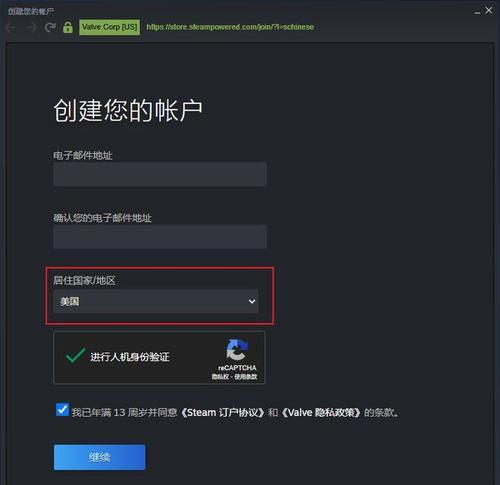500x485 pixels.
Task: Minimize the account creation window
Action: [x=477, y=12]
